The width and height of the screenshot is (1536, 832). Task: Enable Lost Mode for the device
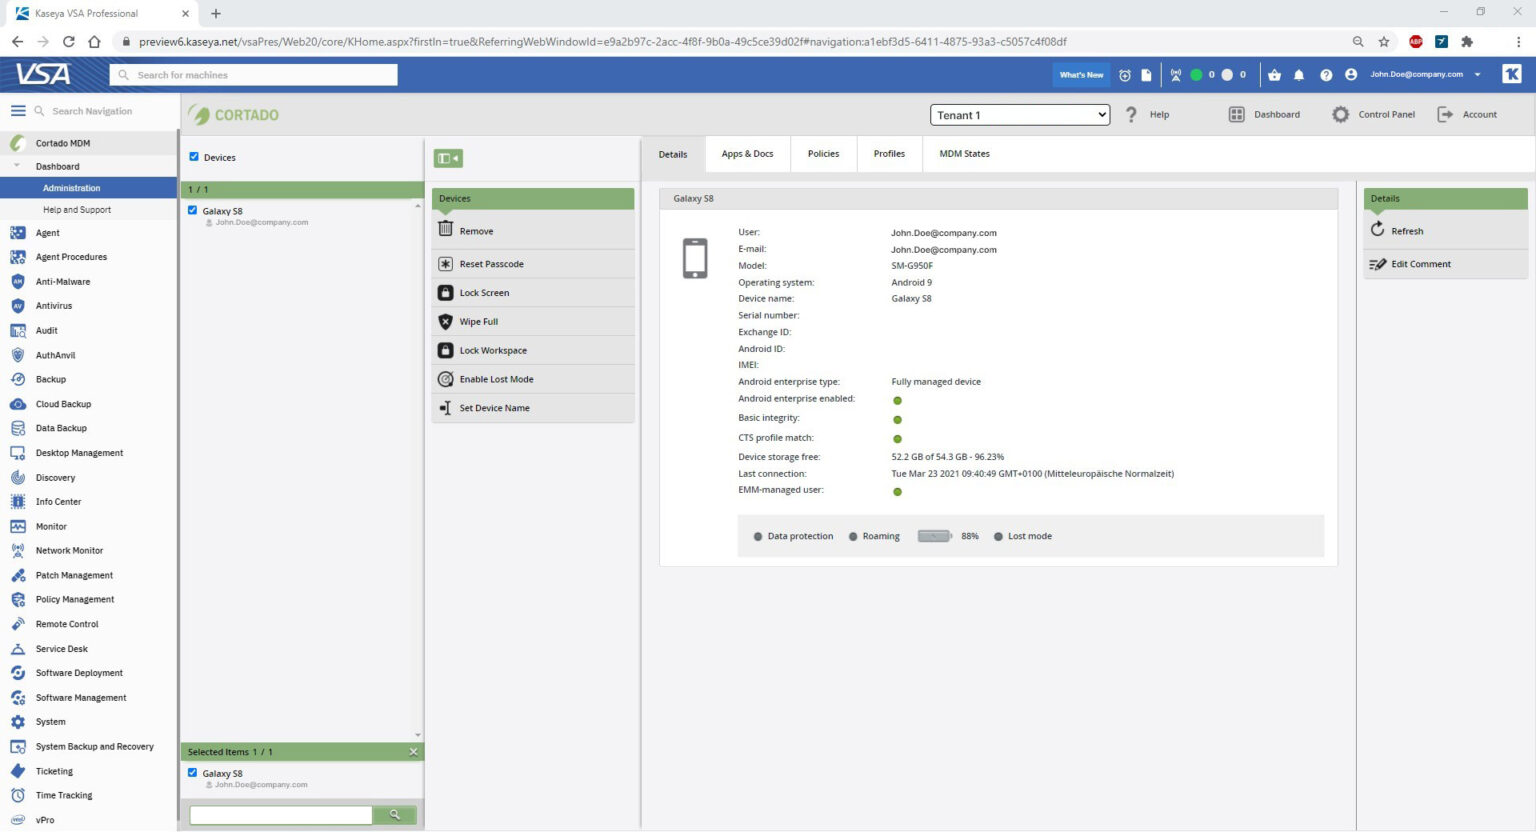click(x=498, y=379)
